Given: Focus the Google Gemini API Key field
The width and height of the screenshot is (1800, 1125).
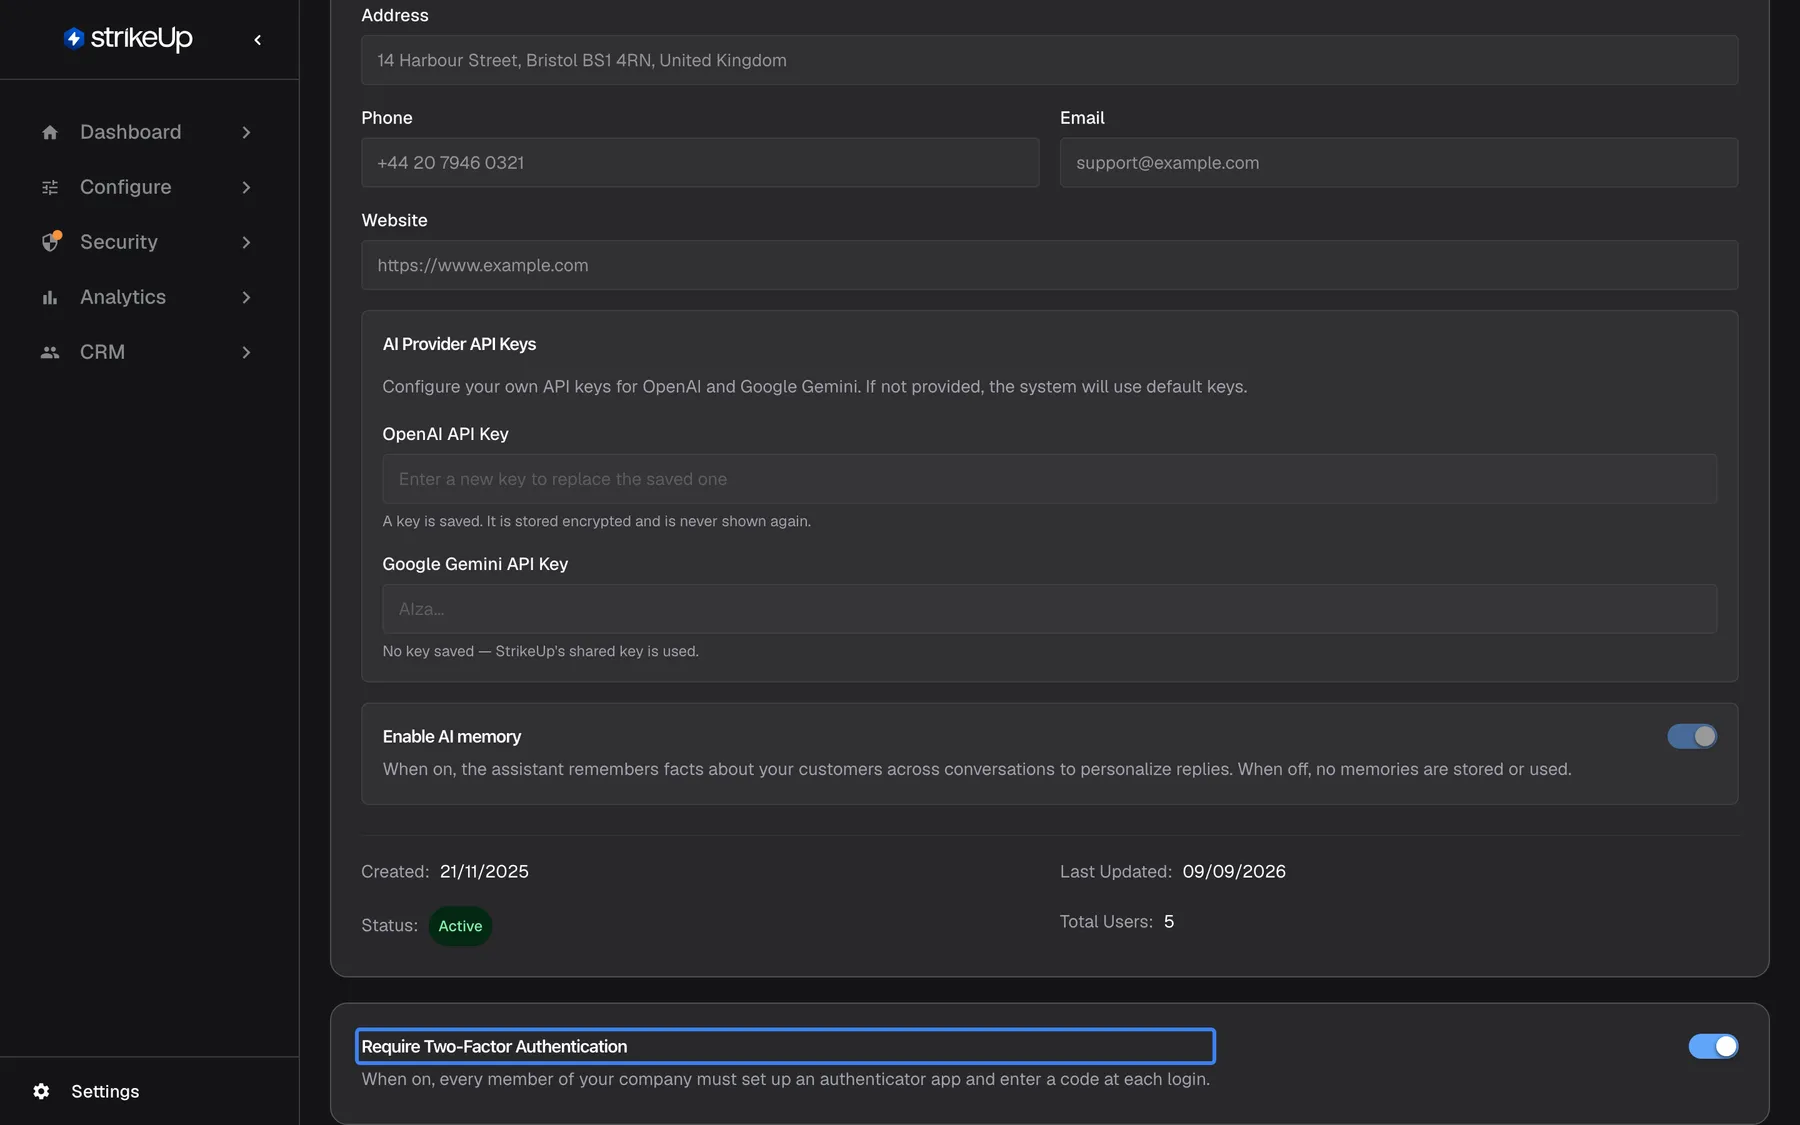Looking at the screenshot, I should tap(1049, 609).
